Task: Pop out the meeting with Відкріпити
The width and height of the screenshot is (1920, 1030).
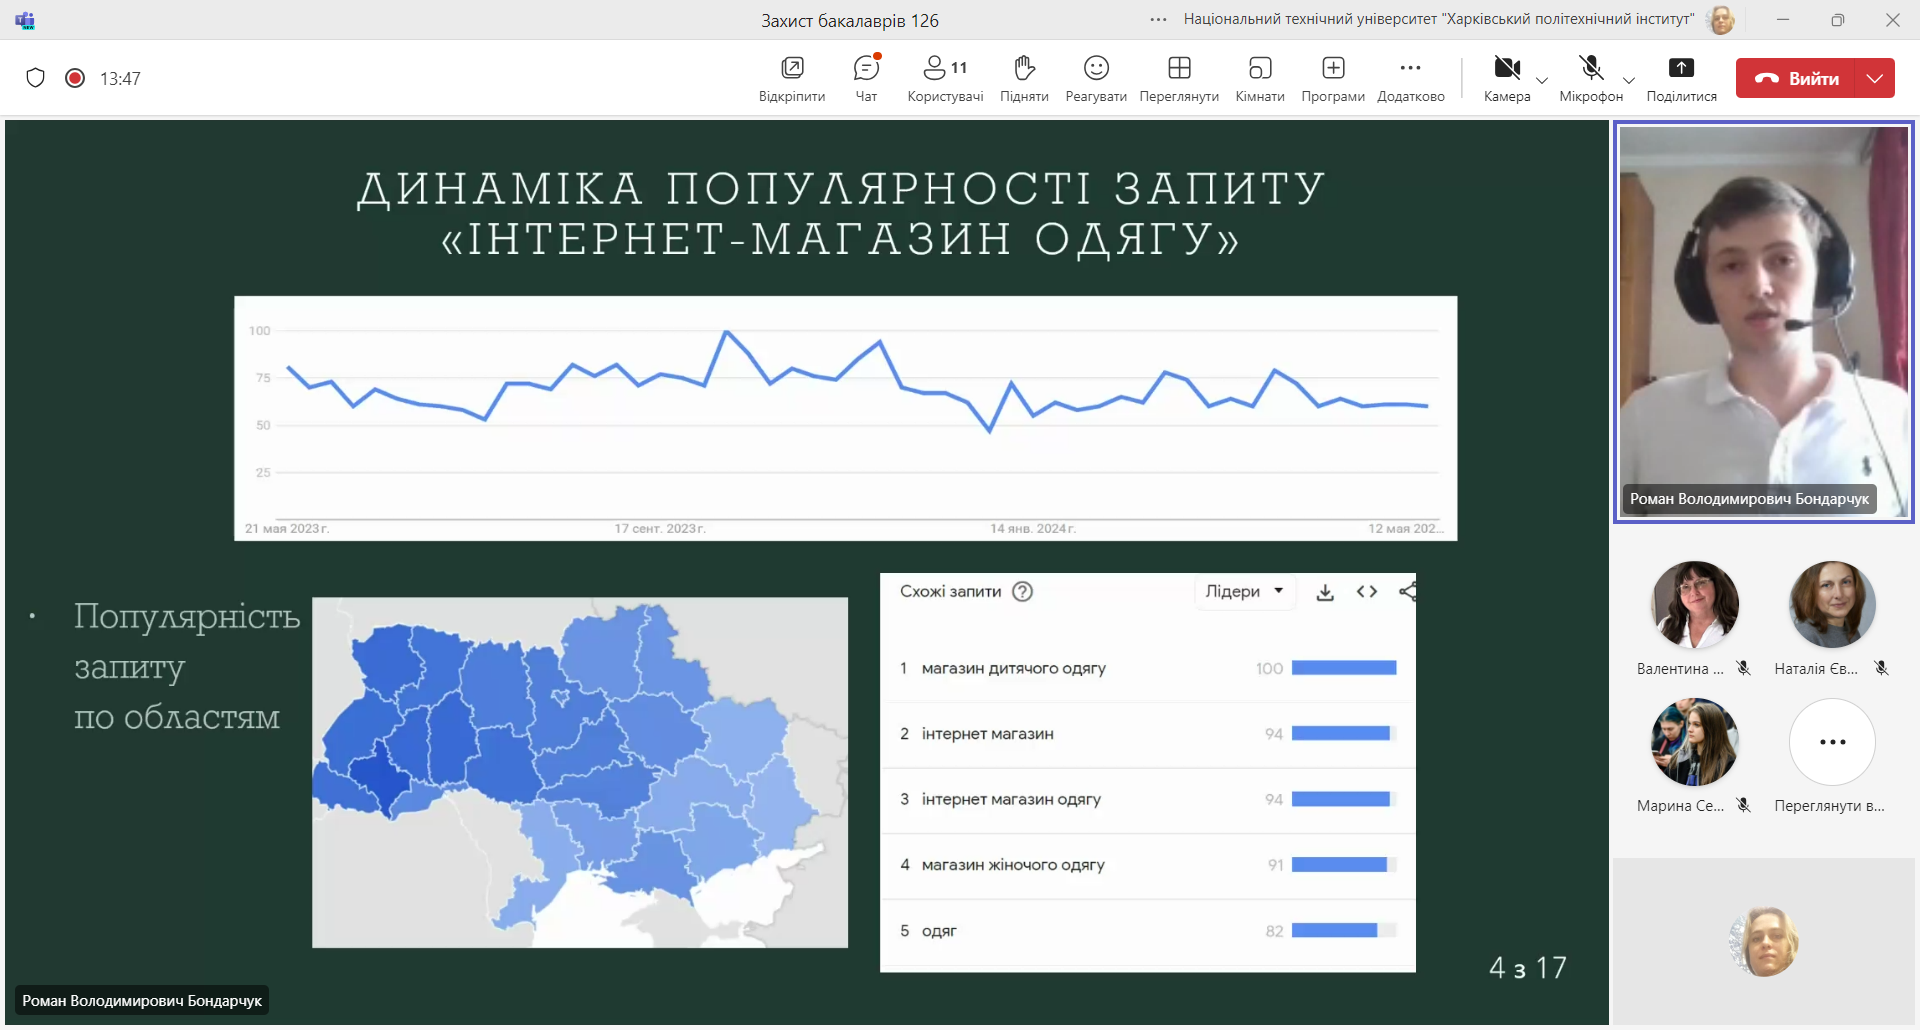Action: point(792,78)
